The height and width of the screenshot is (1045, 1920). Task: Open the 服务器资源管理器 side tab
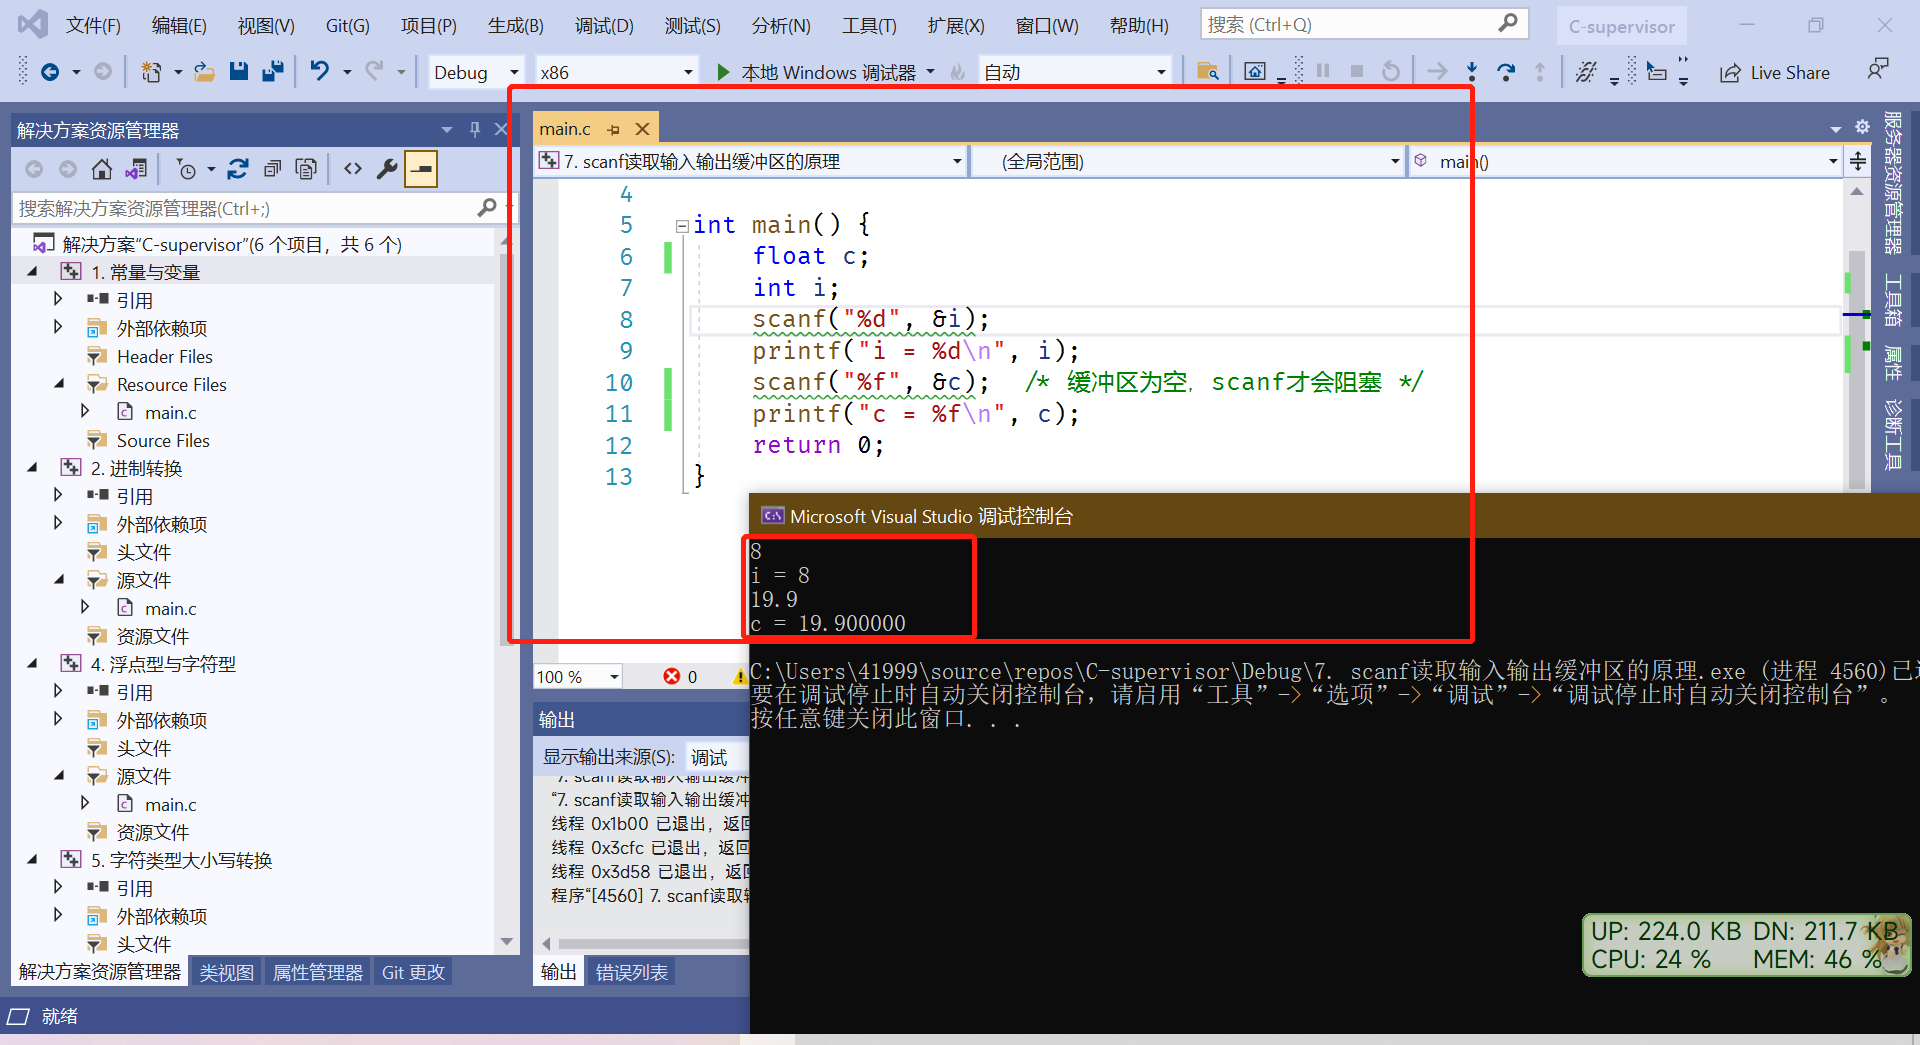(x=1892, y=182)
